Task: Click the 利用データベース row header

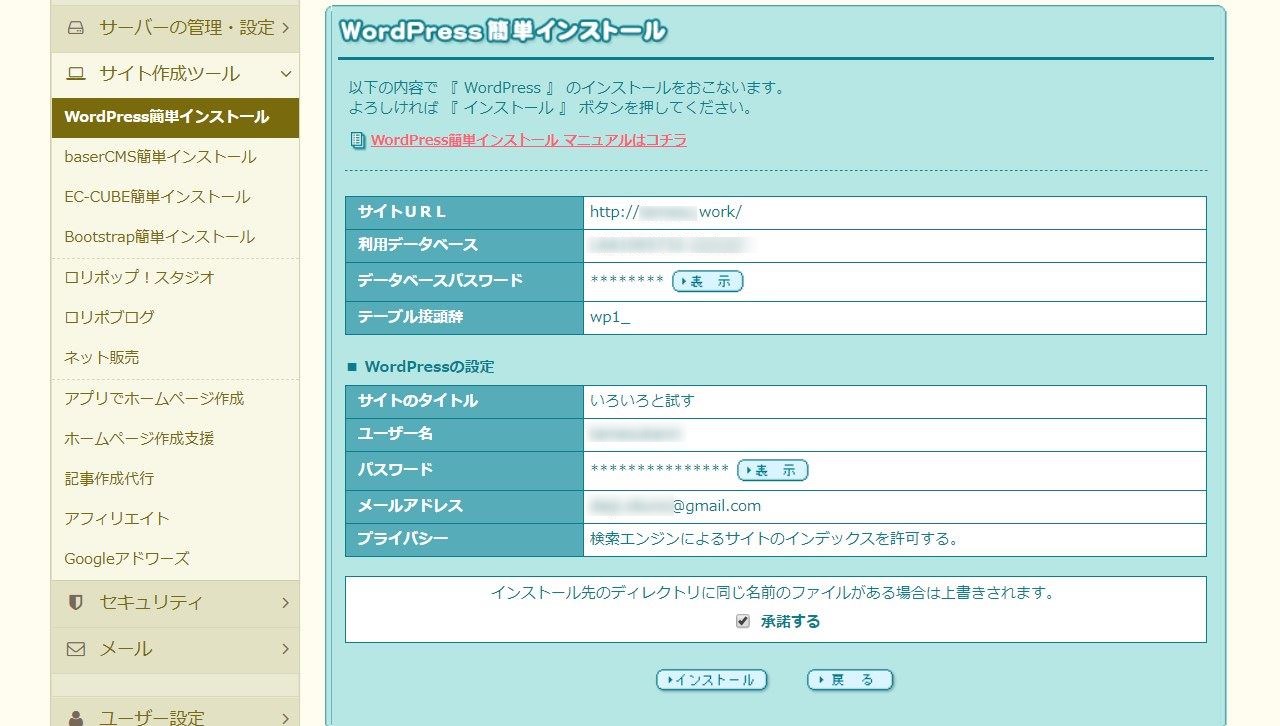Action: [x=464, y=246]
